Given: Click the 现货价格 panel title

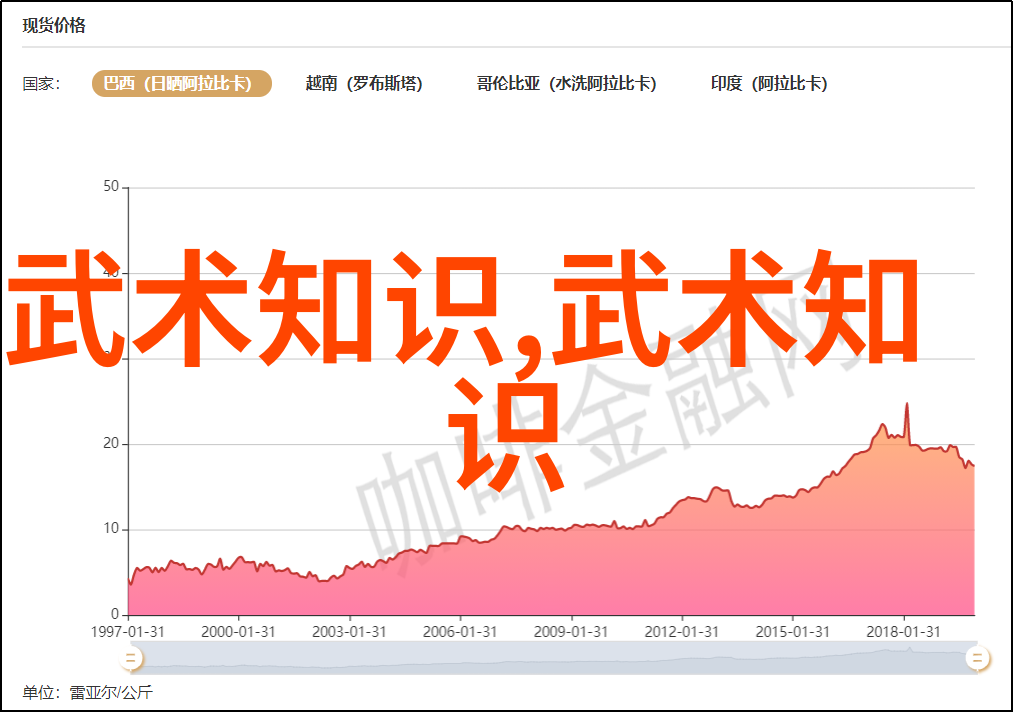Looking at the screenshot, I should pyautogui.click(x=54, y=26).
